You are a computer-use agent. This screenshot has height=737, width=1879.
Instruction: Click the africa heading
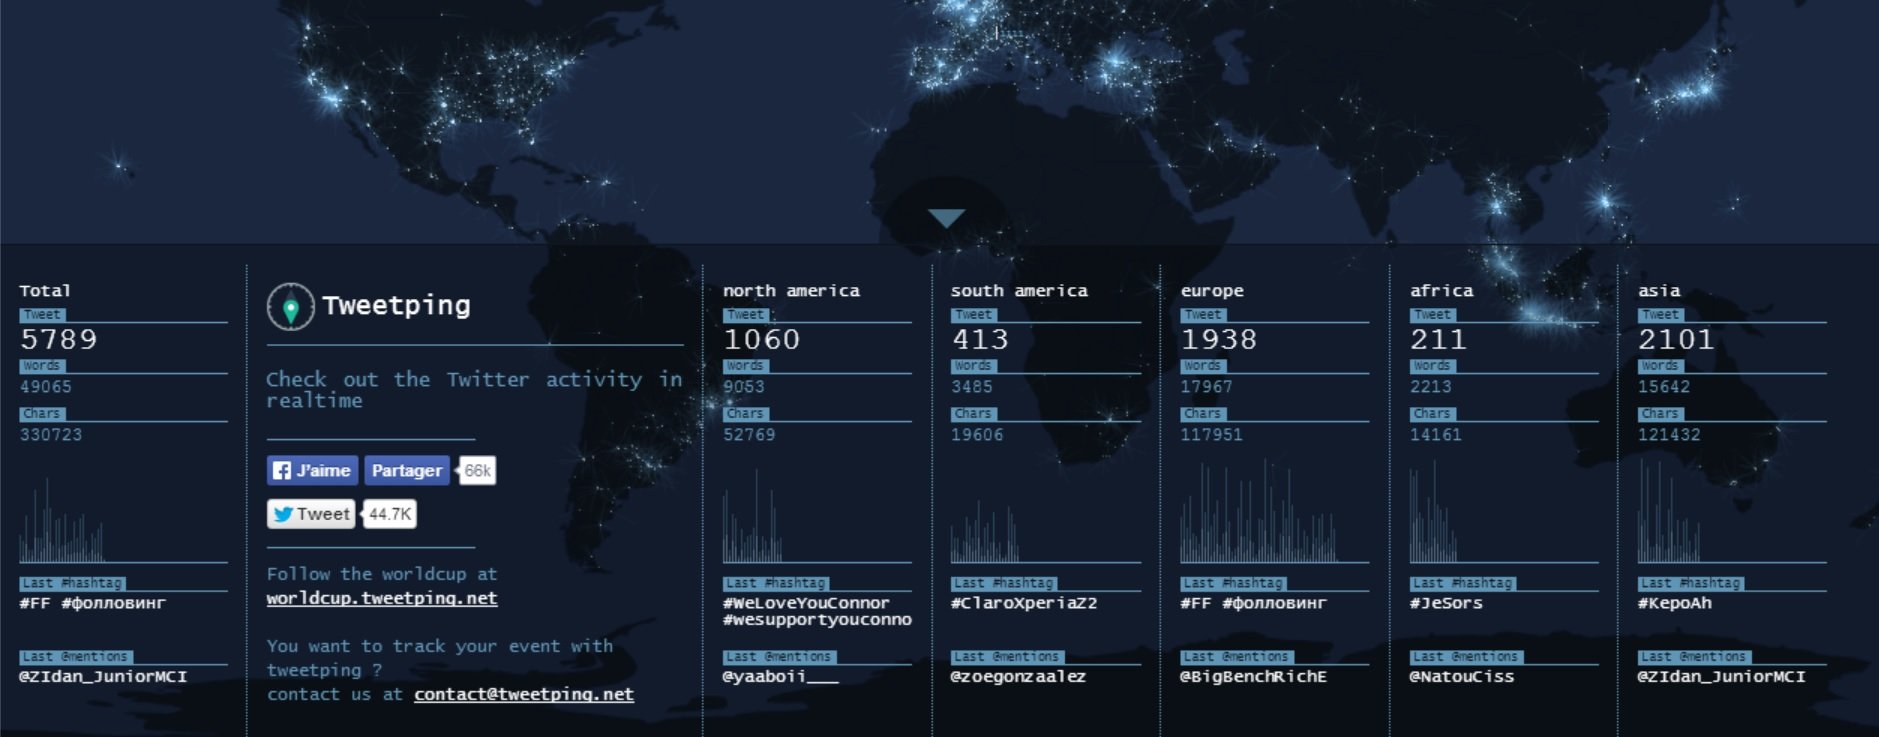(1442, 291)
